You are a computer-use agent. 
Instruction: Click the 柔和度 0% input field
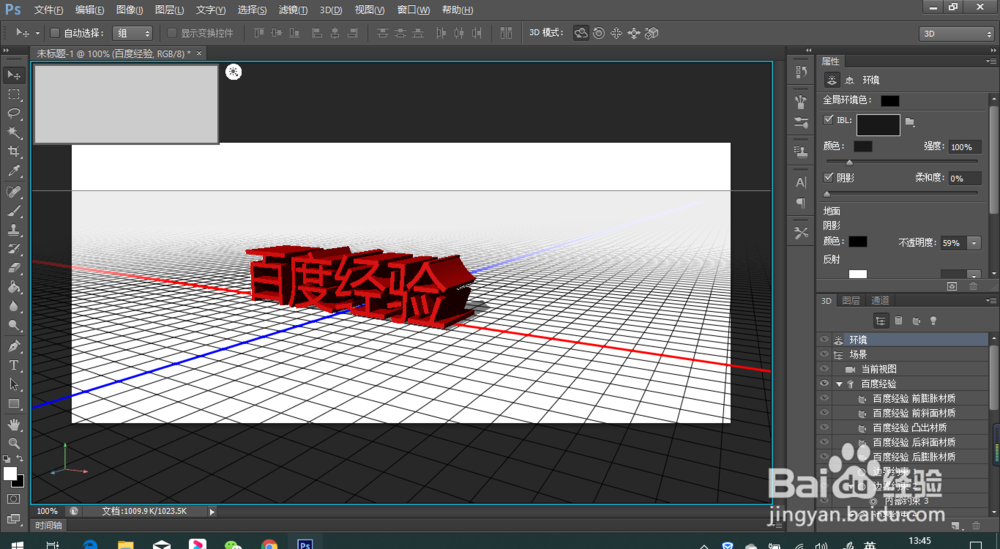(x=964, y=179)
